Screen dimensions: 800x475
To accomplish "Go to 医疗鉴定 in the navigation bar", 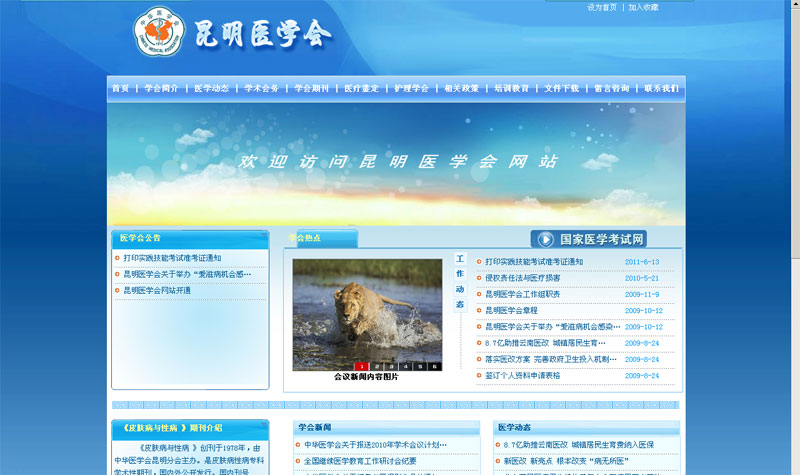I will 361,88.
